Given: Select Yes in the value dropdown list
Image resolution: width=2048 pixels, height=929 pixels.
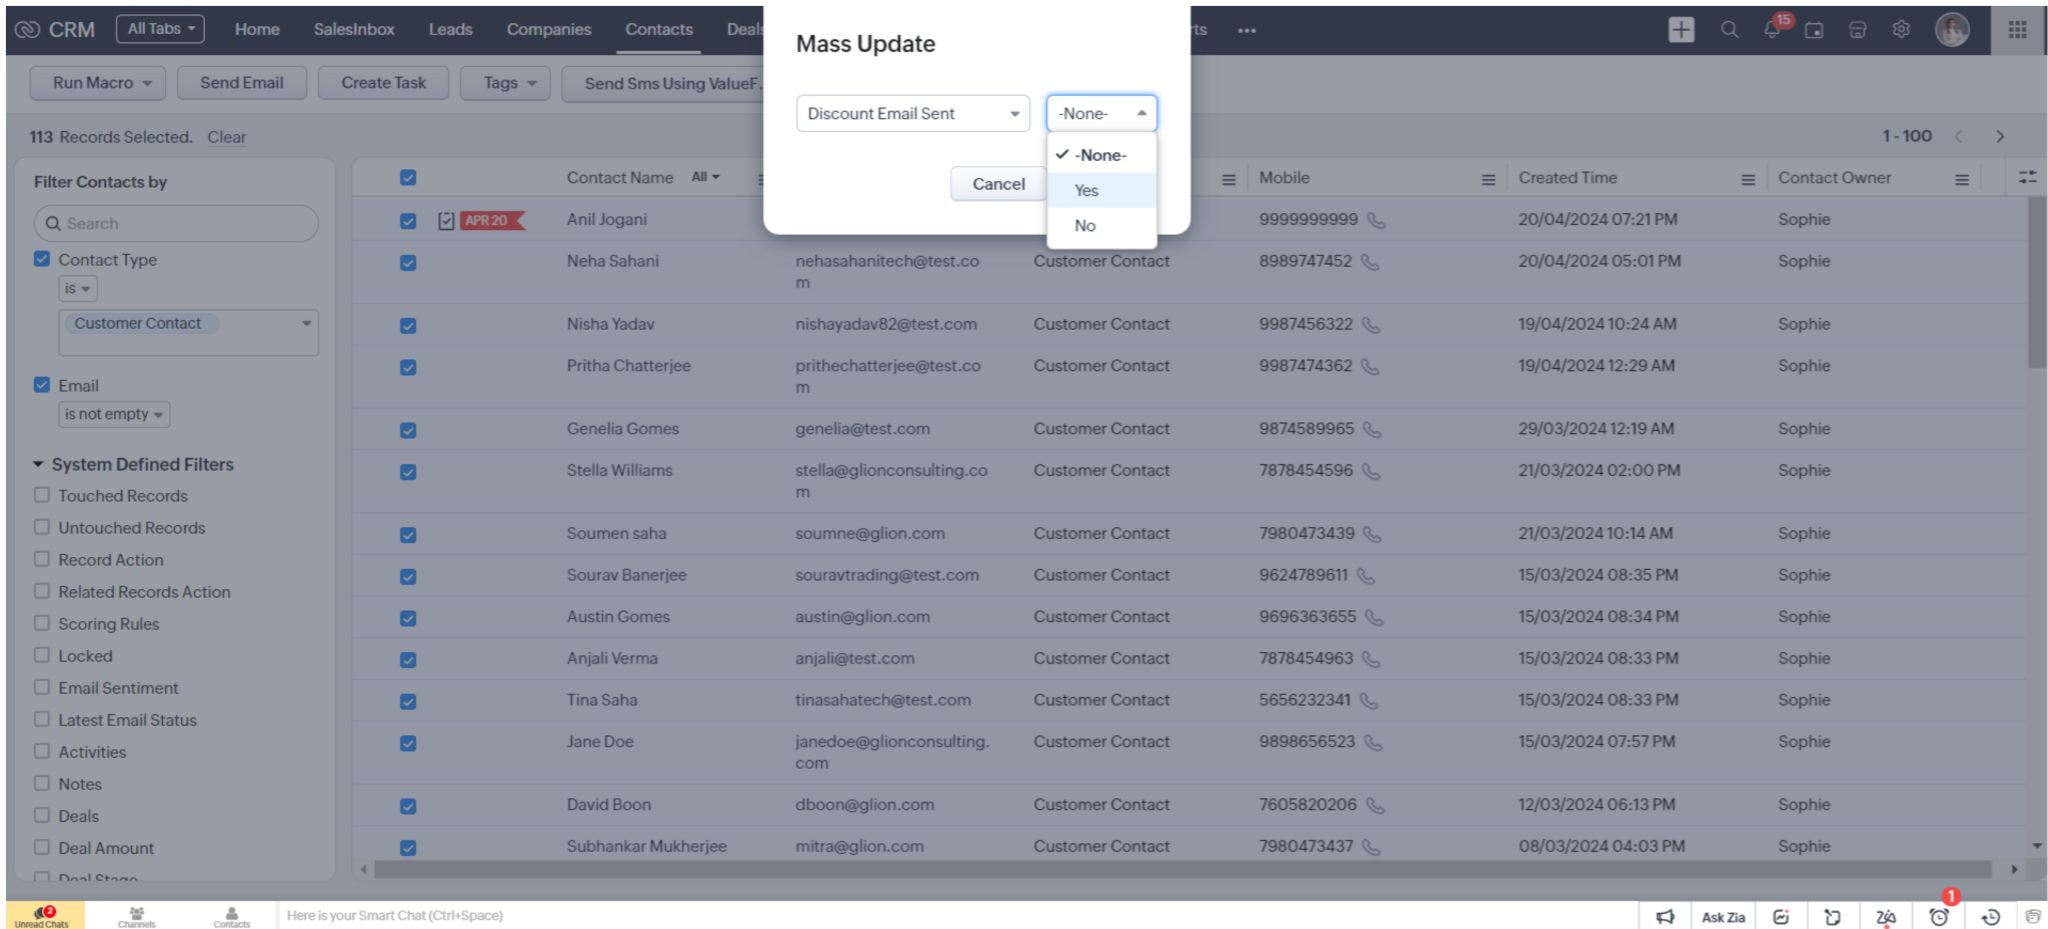Looking at the screenshot, I should [x=1085, y=190].
